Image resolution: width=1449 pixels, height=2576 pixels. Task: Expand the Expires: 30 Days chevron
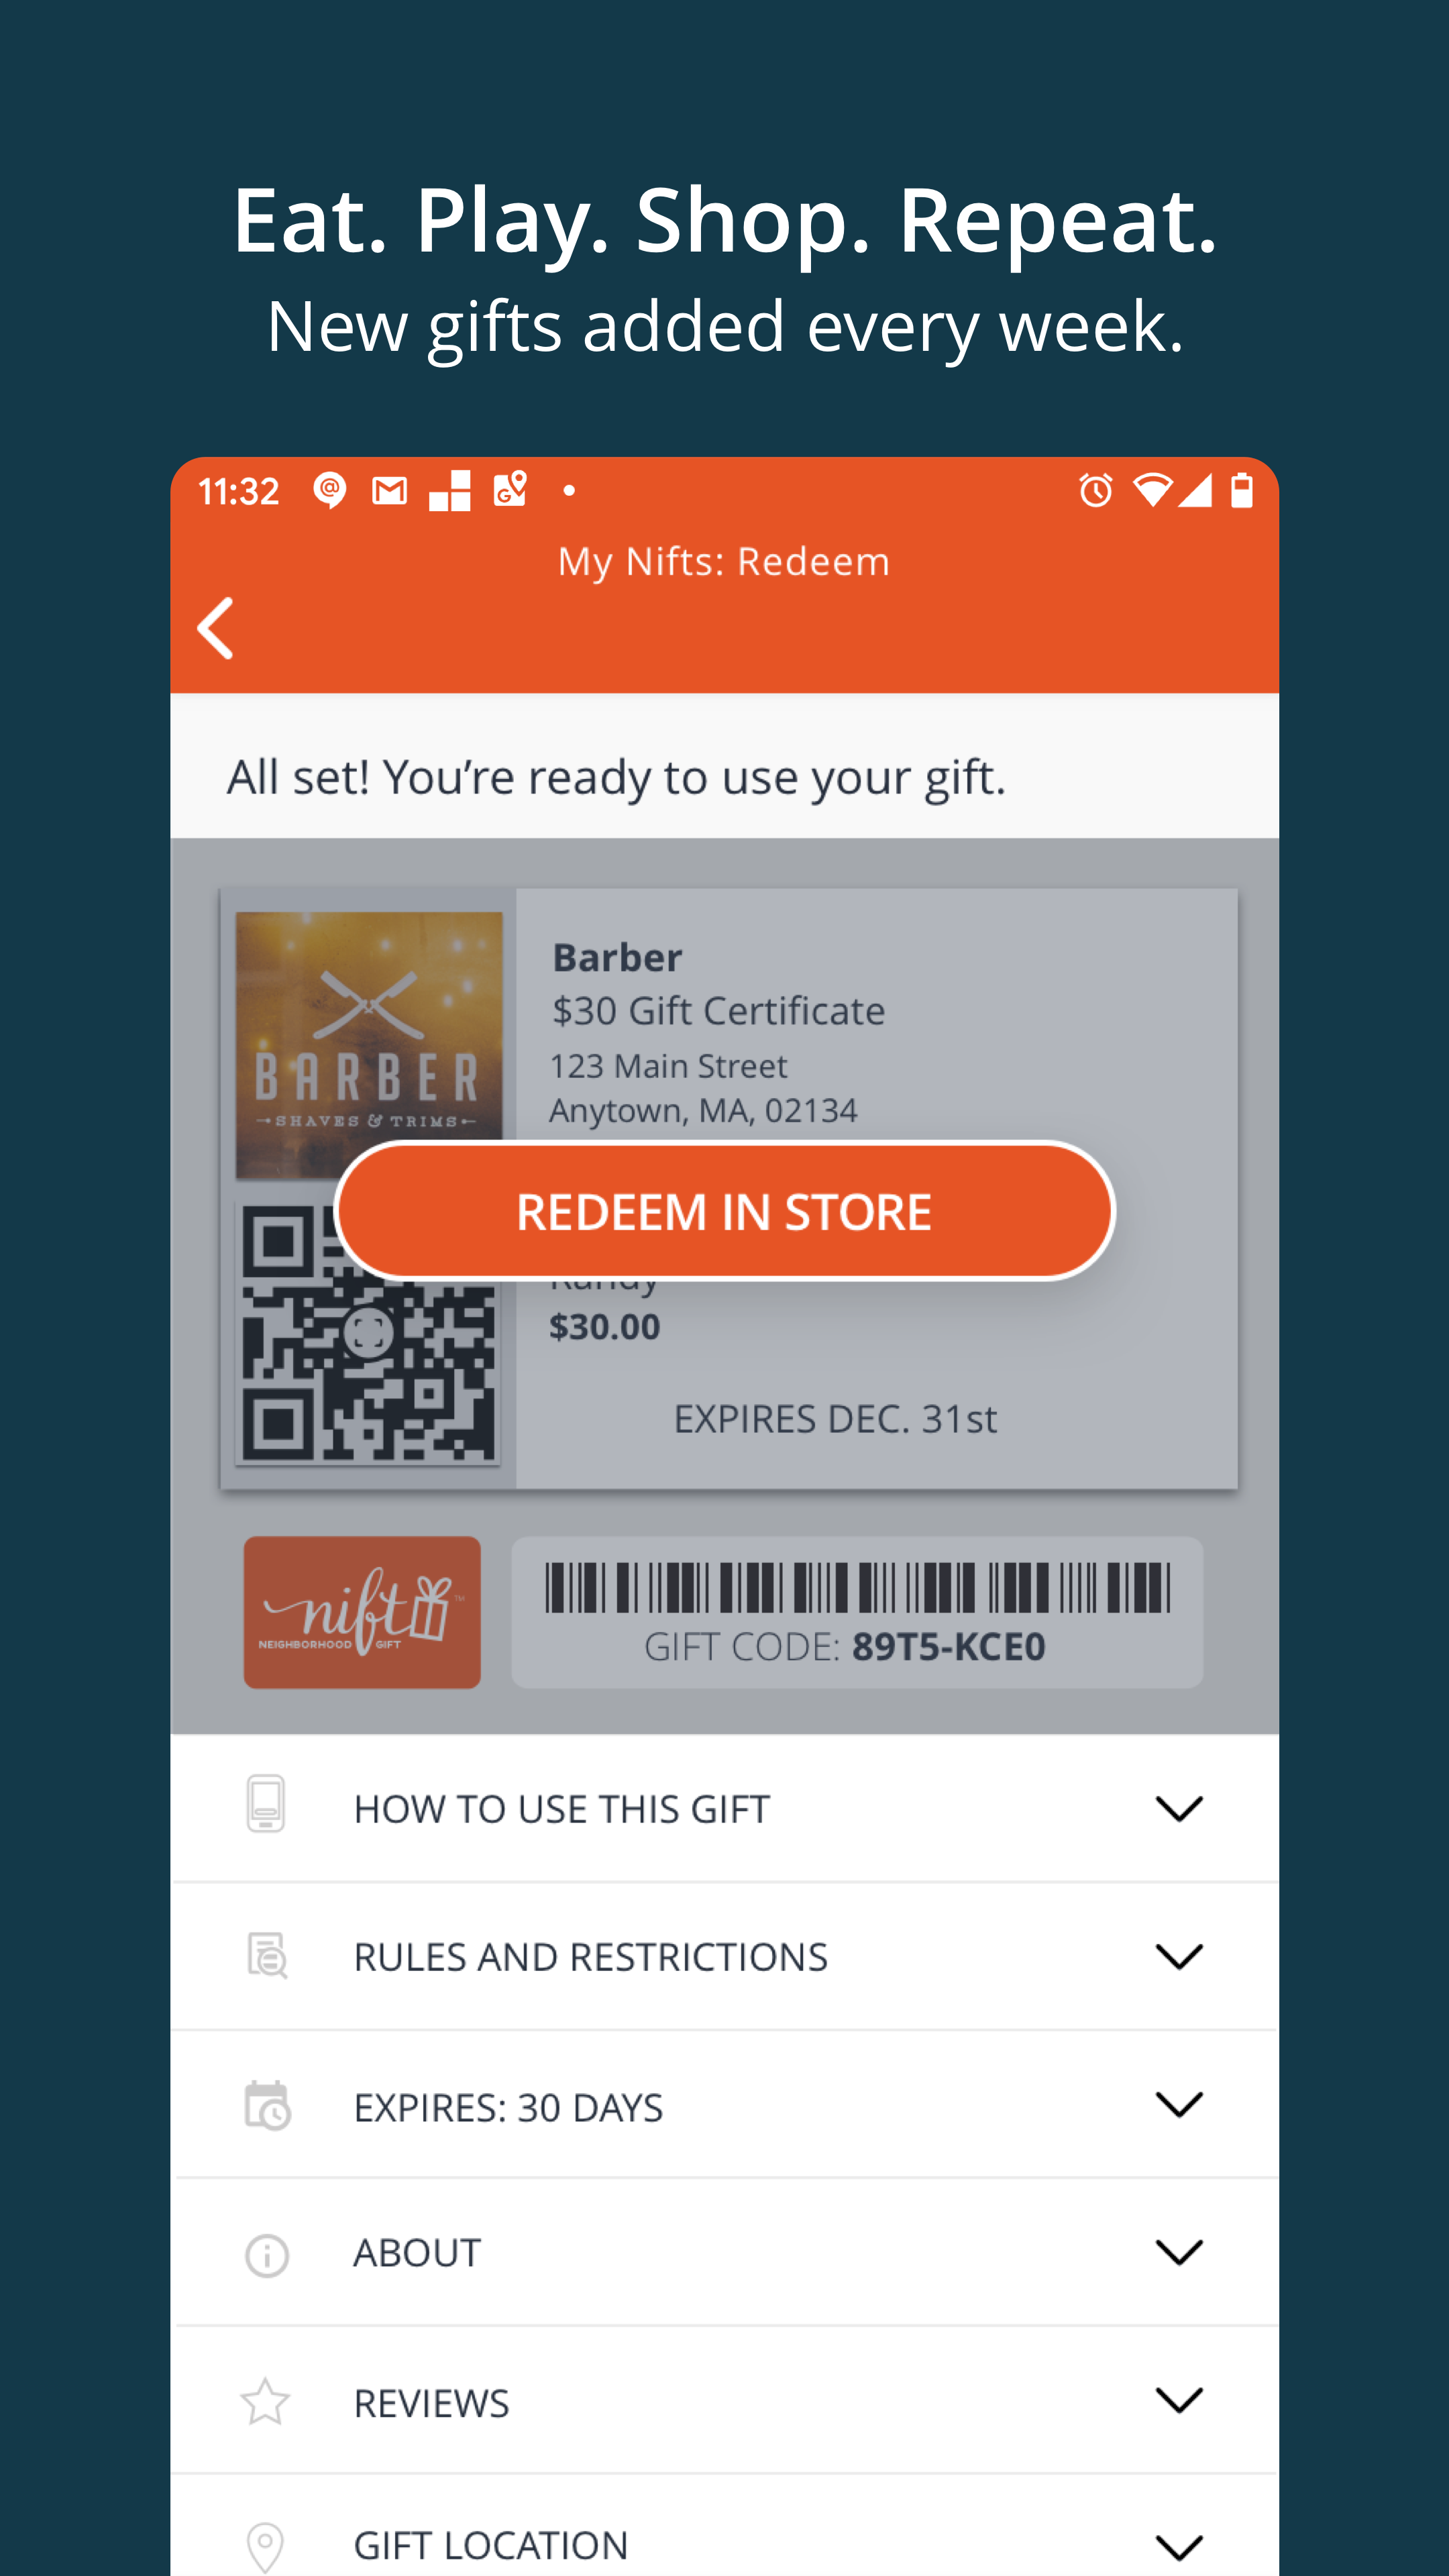[x=1179, y=2104]
